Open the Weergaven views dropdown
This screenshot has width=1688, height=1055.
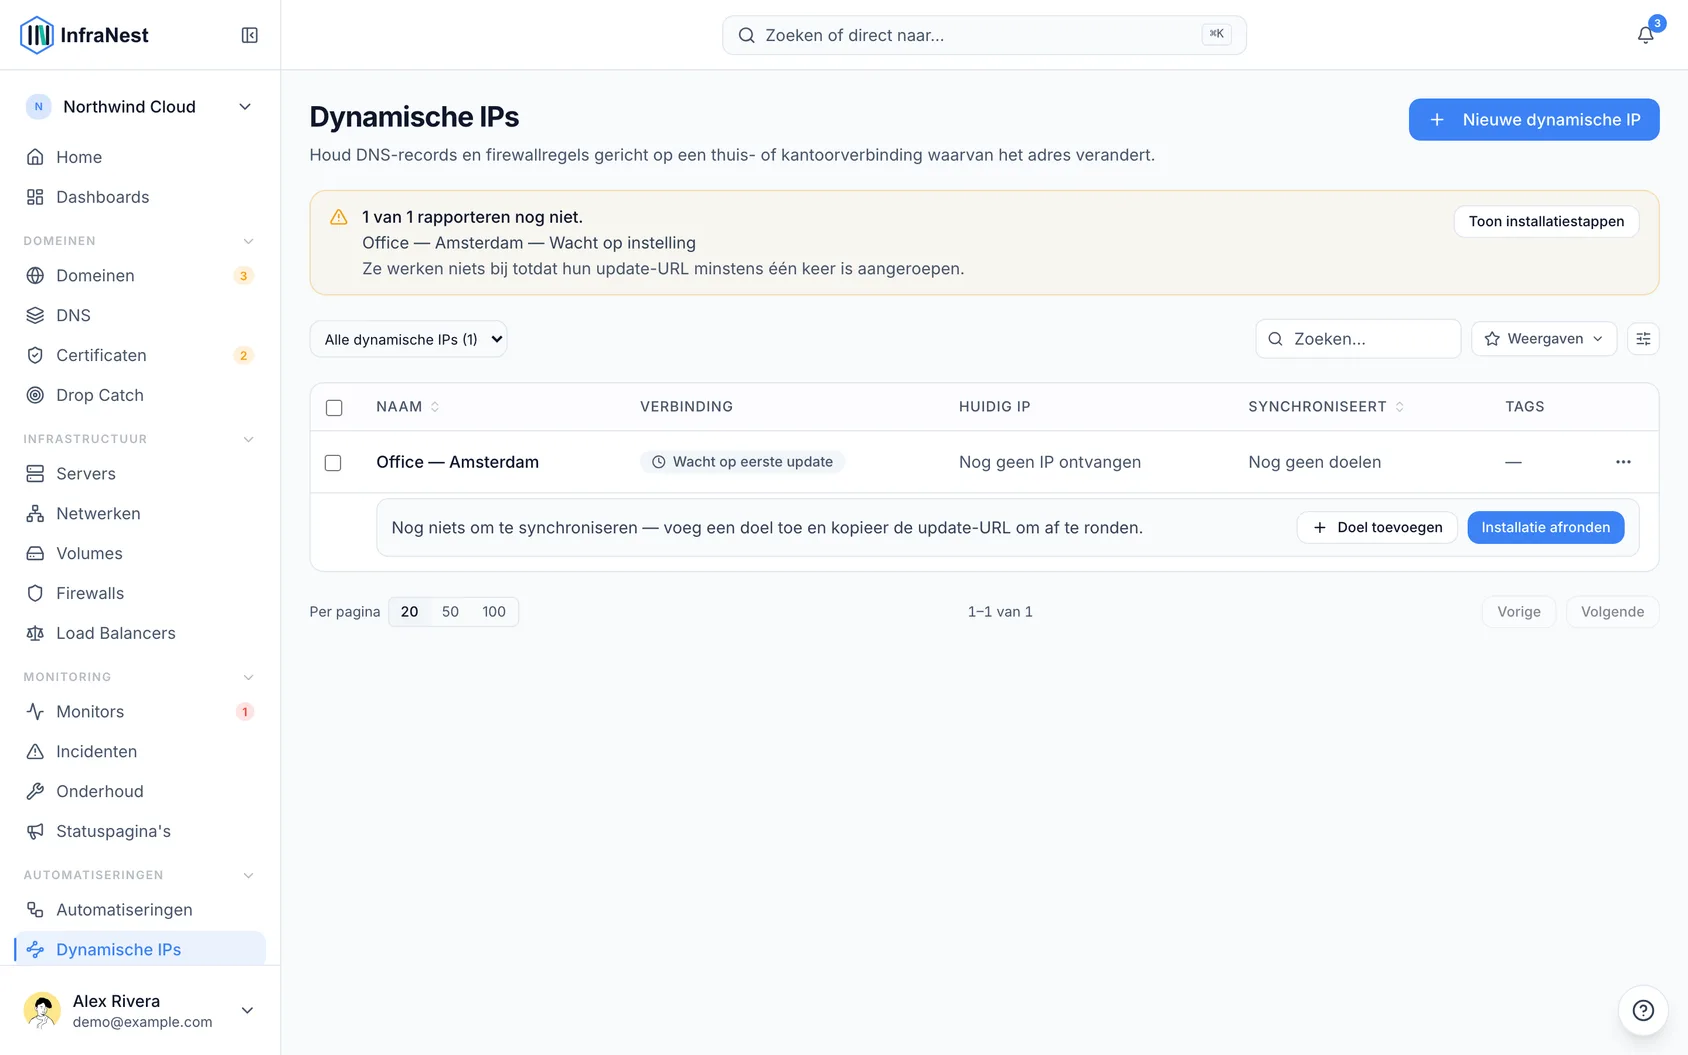[x=1543, y=339]
